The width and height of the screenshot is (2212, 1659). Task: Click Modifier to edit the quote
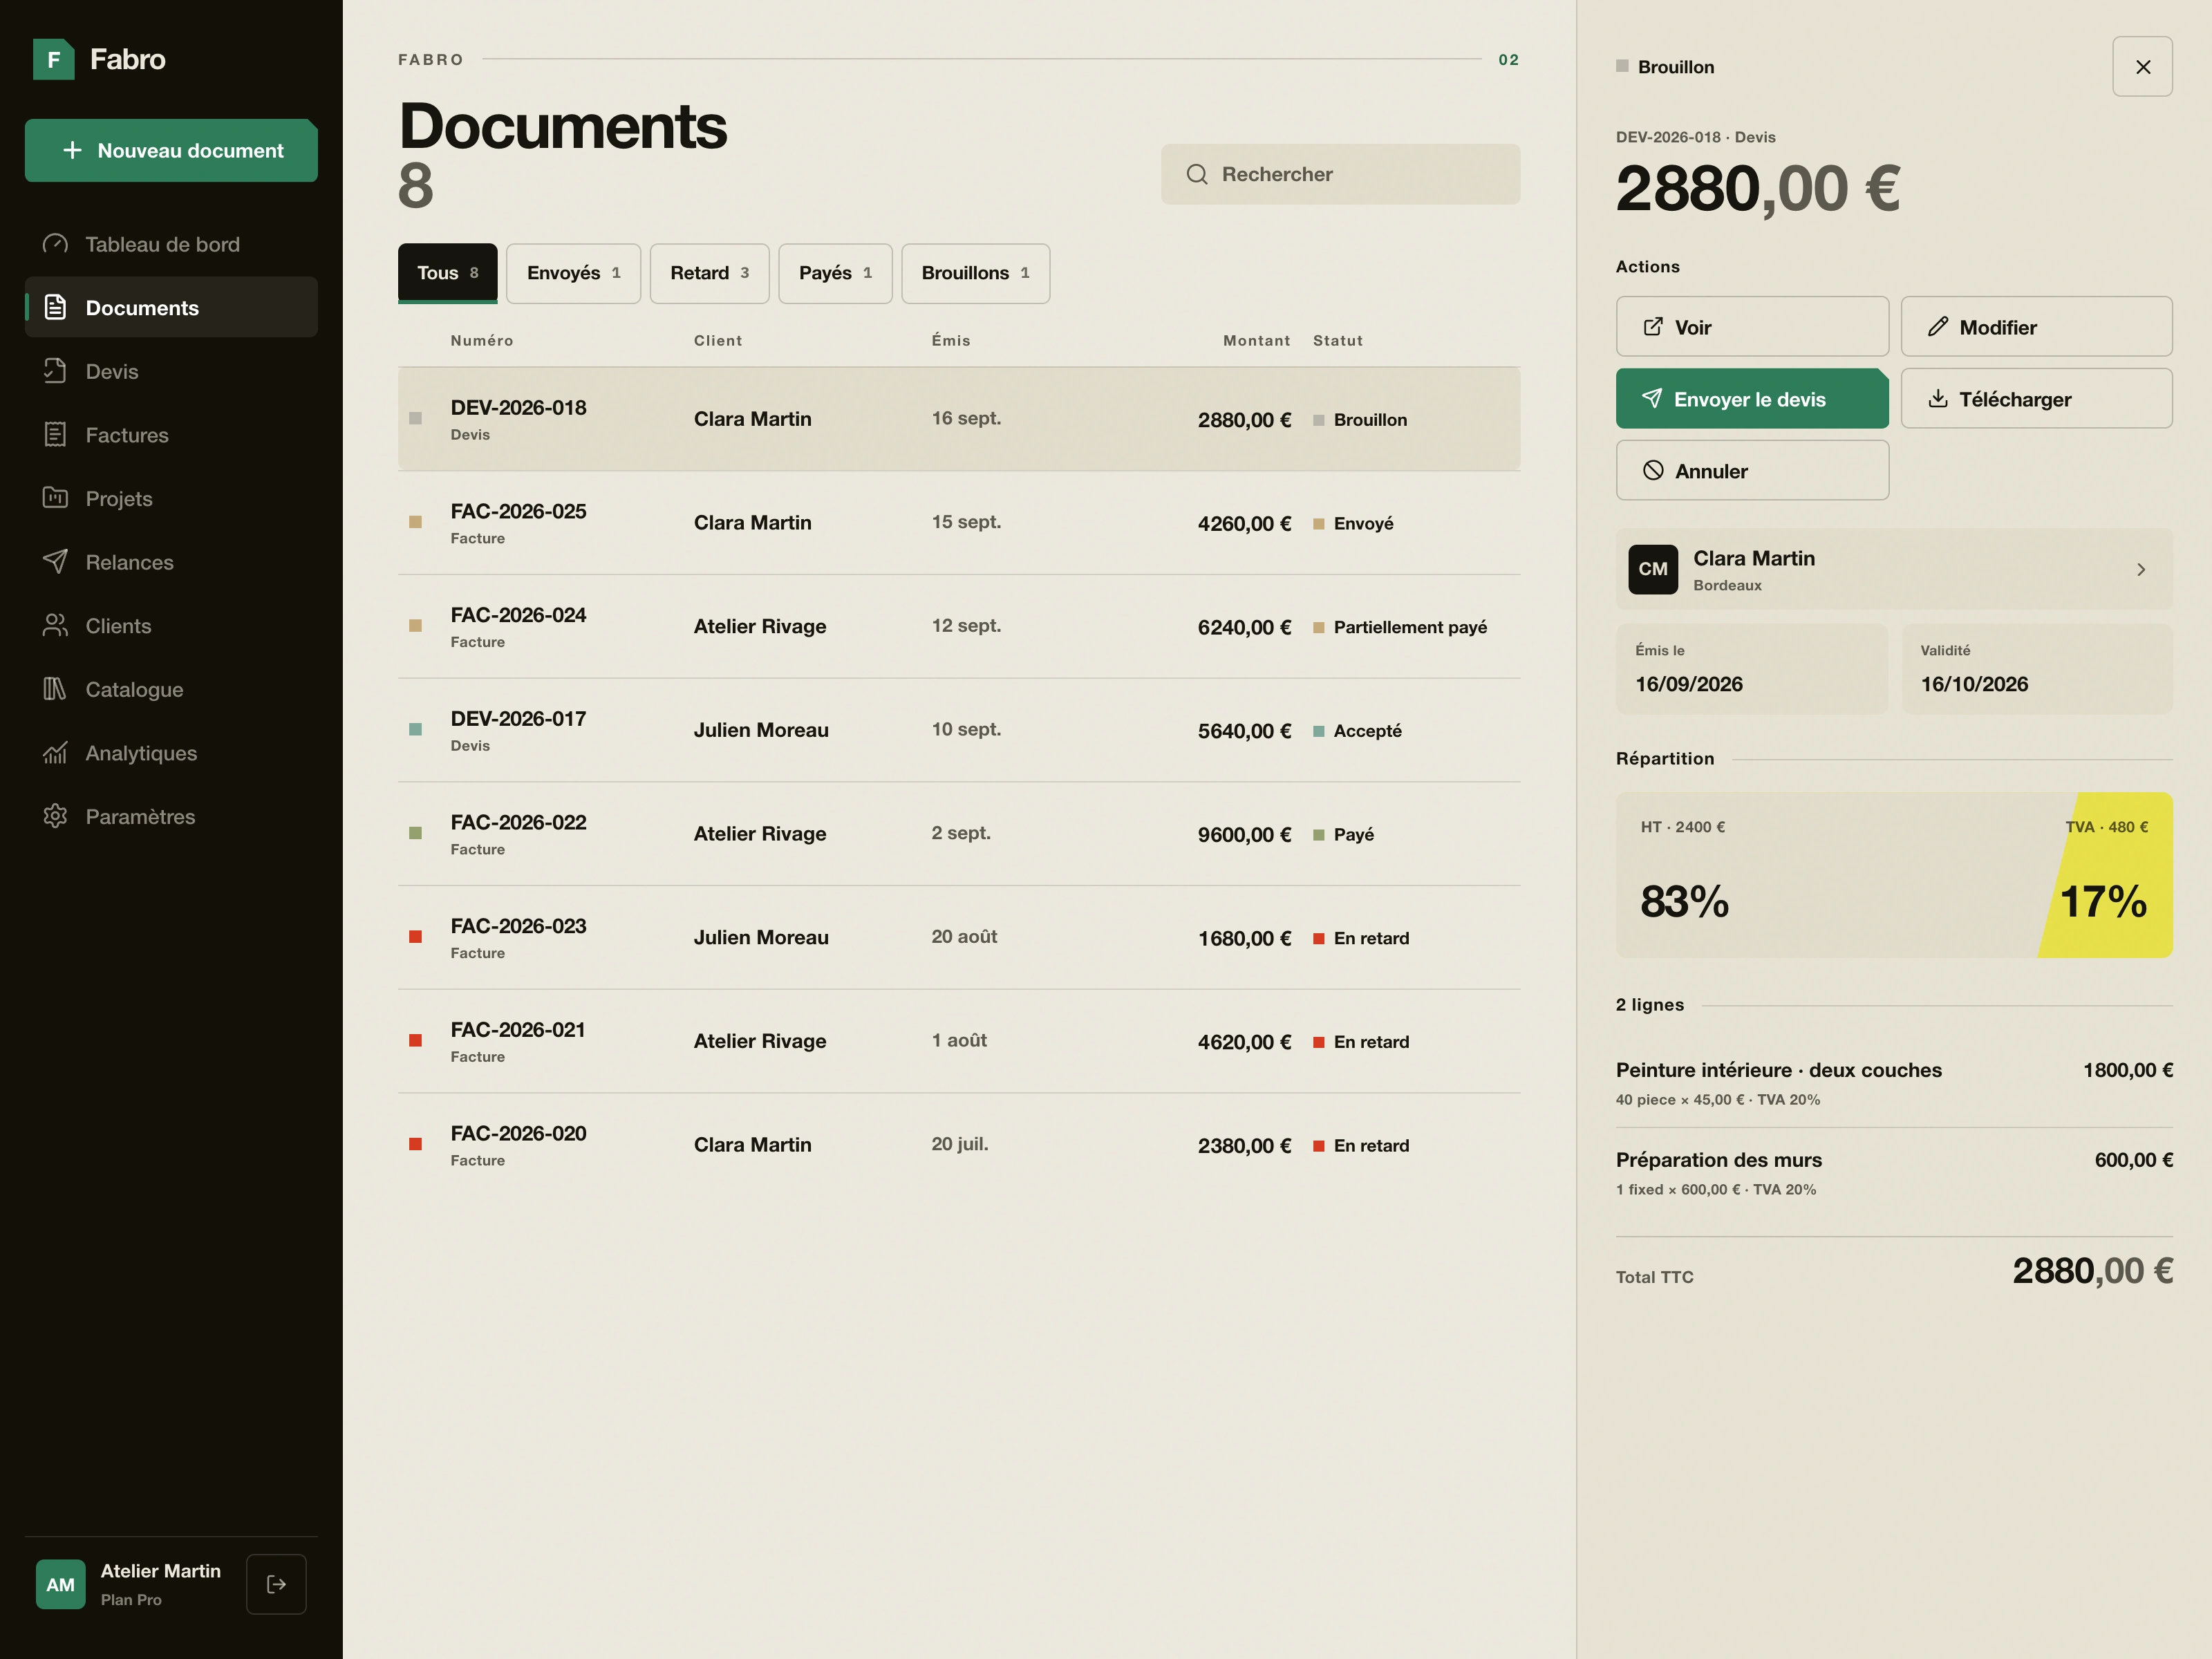pos(2036,326)
